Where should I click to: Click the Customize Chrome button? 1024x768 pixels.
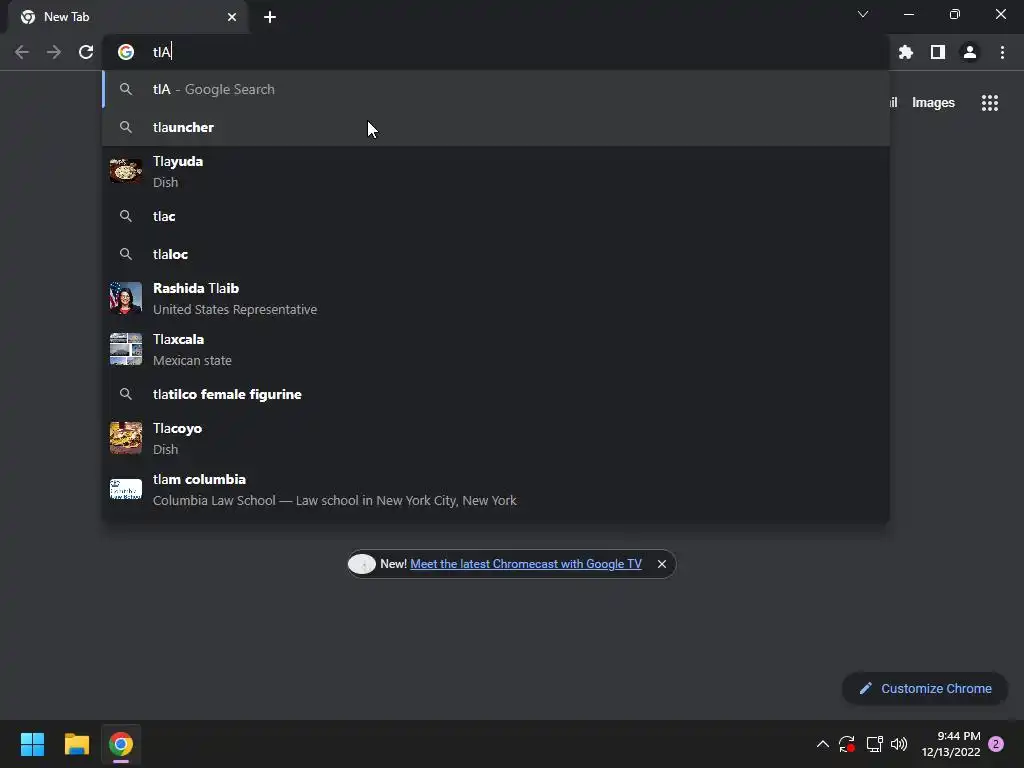click(x=925, y=688)
